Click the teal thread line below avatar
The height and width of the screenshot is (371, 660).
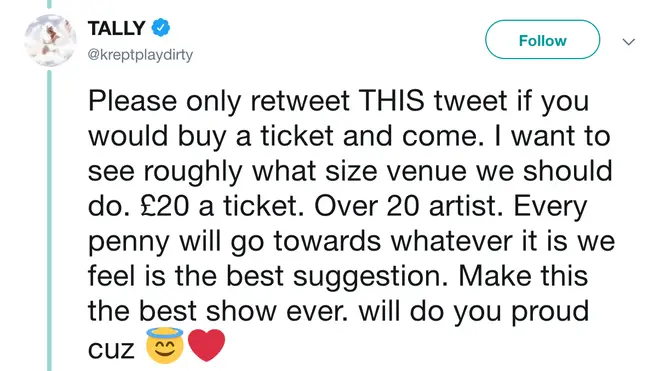point(49,221)
